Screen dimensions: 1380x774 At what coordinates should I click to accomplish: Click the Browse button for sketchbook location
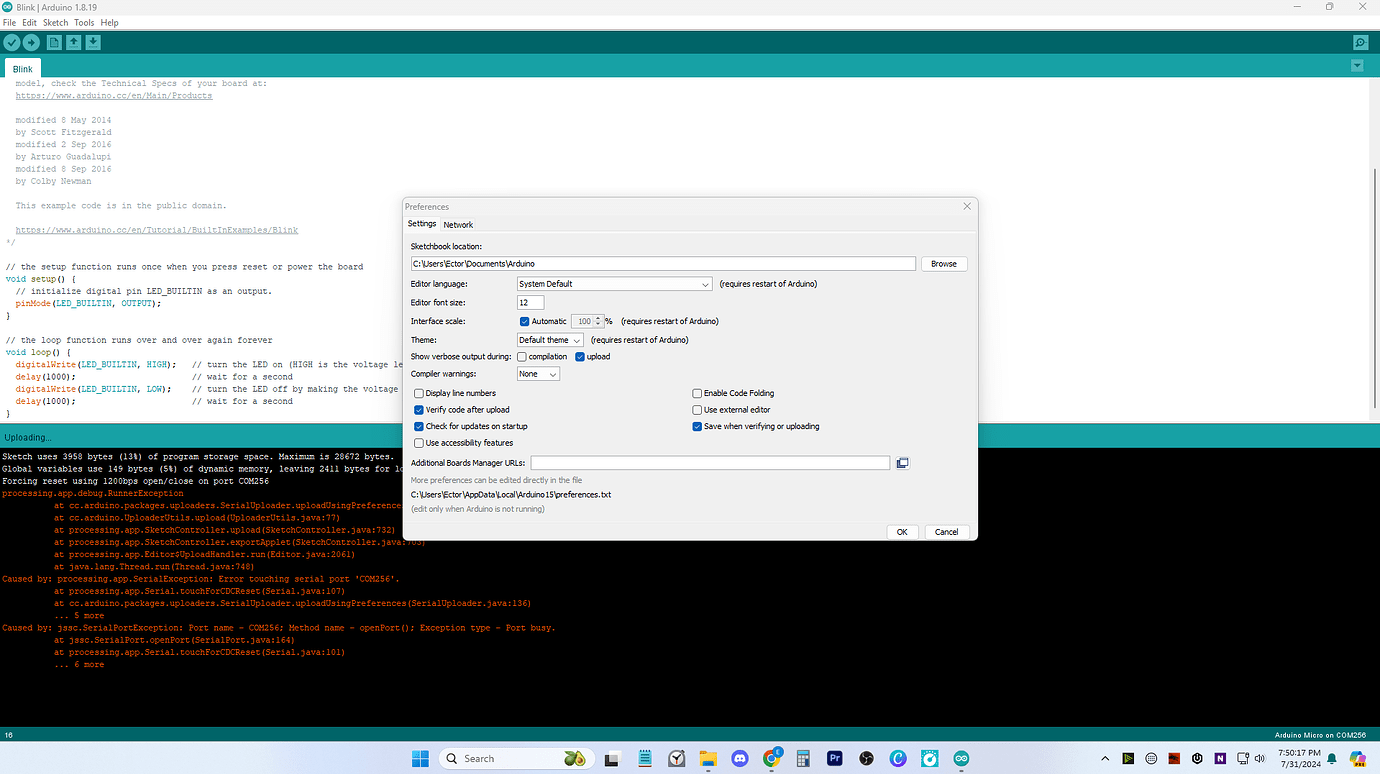click(943, 263)
